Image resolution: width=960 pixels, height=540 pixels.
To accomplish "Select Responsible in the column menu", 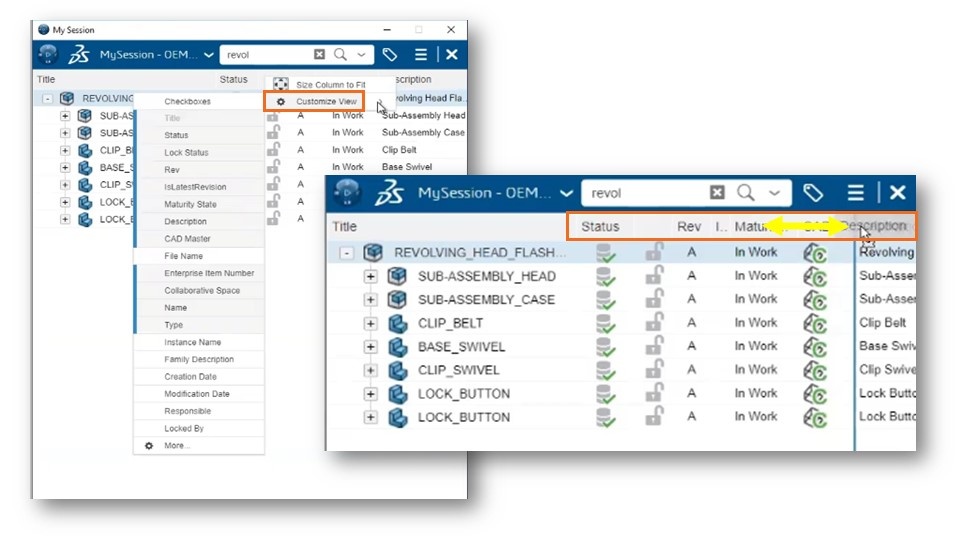I will (199, 411).
